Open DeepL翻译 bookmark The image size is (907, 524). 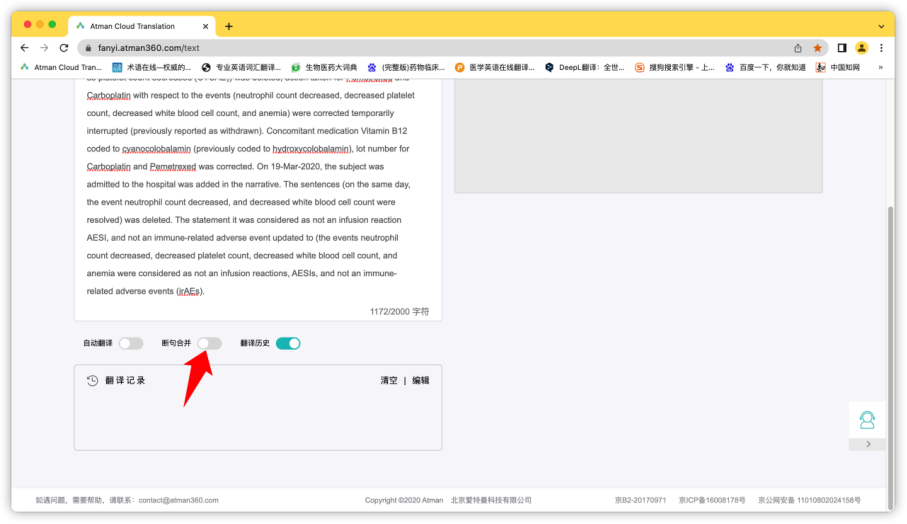point(585,68)
